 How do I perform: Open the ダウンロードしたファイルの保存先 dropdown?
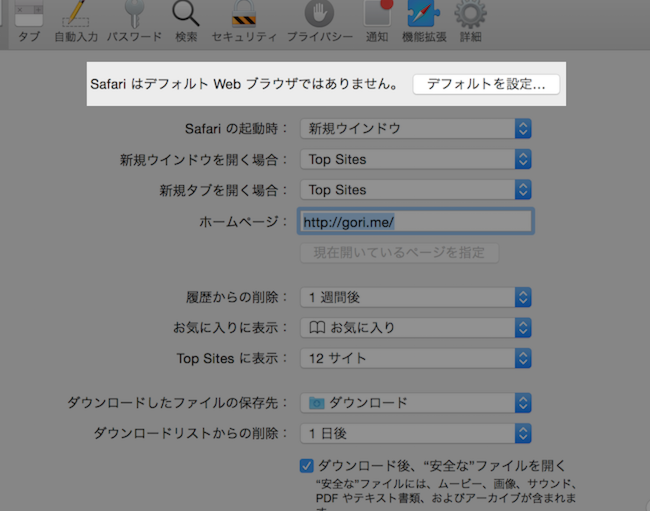click(416, 403)
